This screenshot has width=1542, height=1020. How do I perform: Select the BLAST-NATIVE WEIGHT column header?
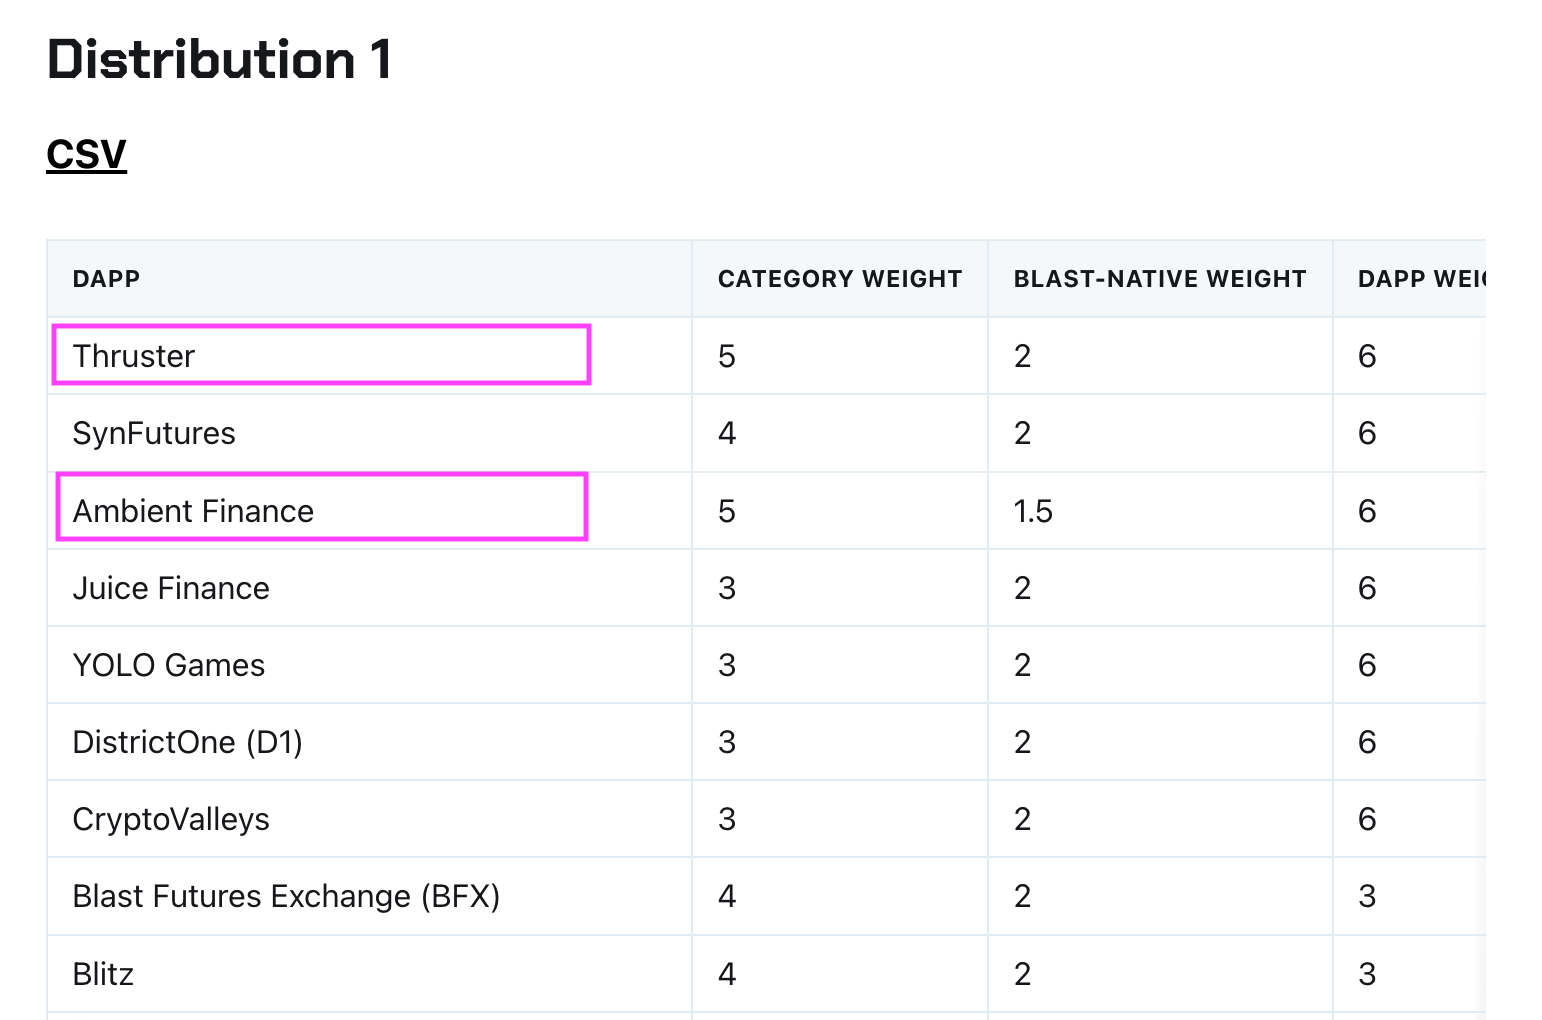(1159, 279)
